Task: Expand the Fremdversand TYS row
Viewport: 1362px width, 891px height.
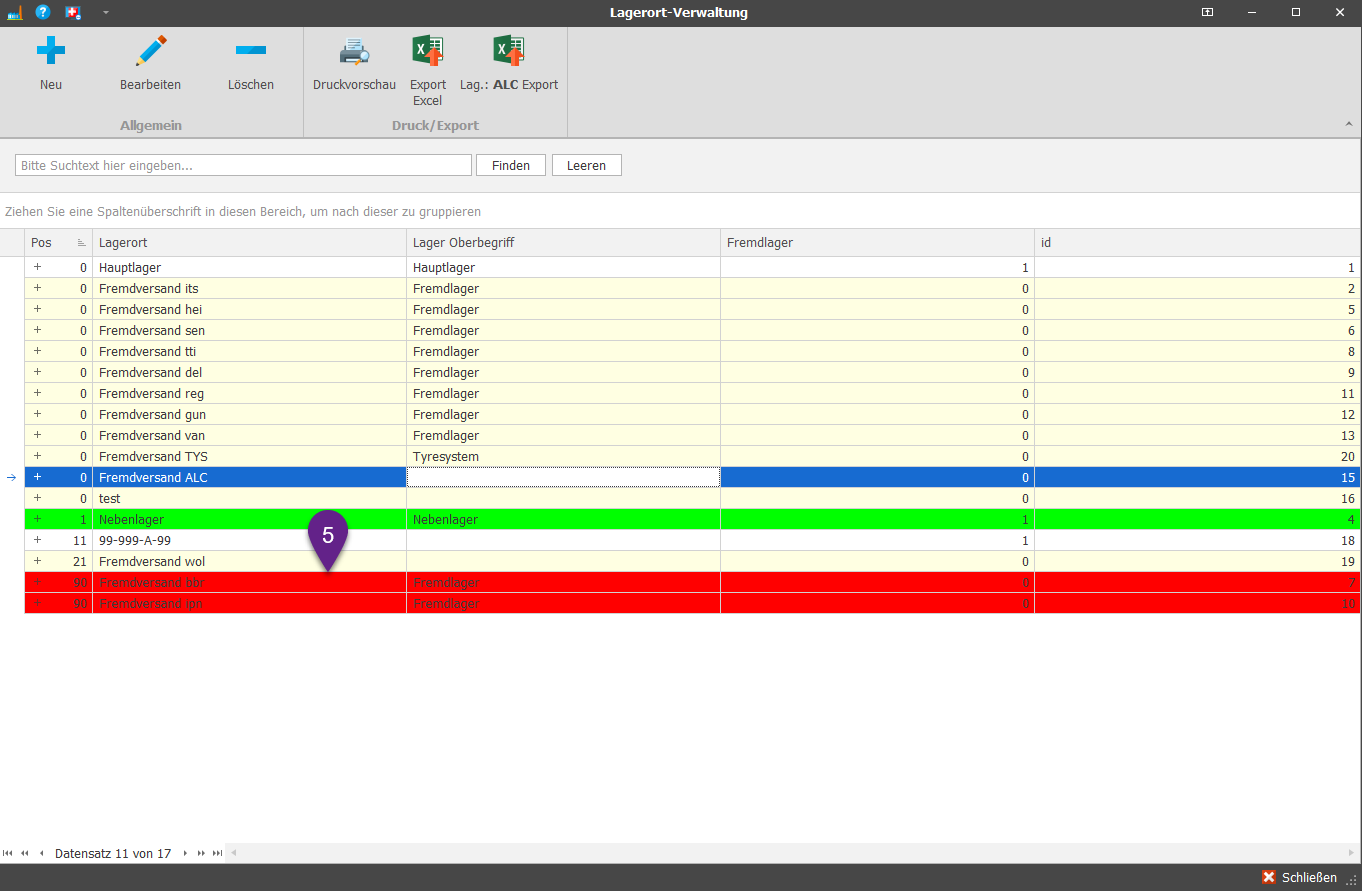Action: (38, 456)
